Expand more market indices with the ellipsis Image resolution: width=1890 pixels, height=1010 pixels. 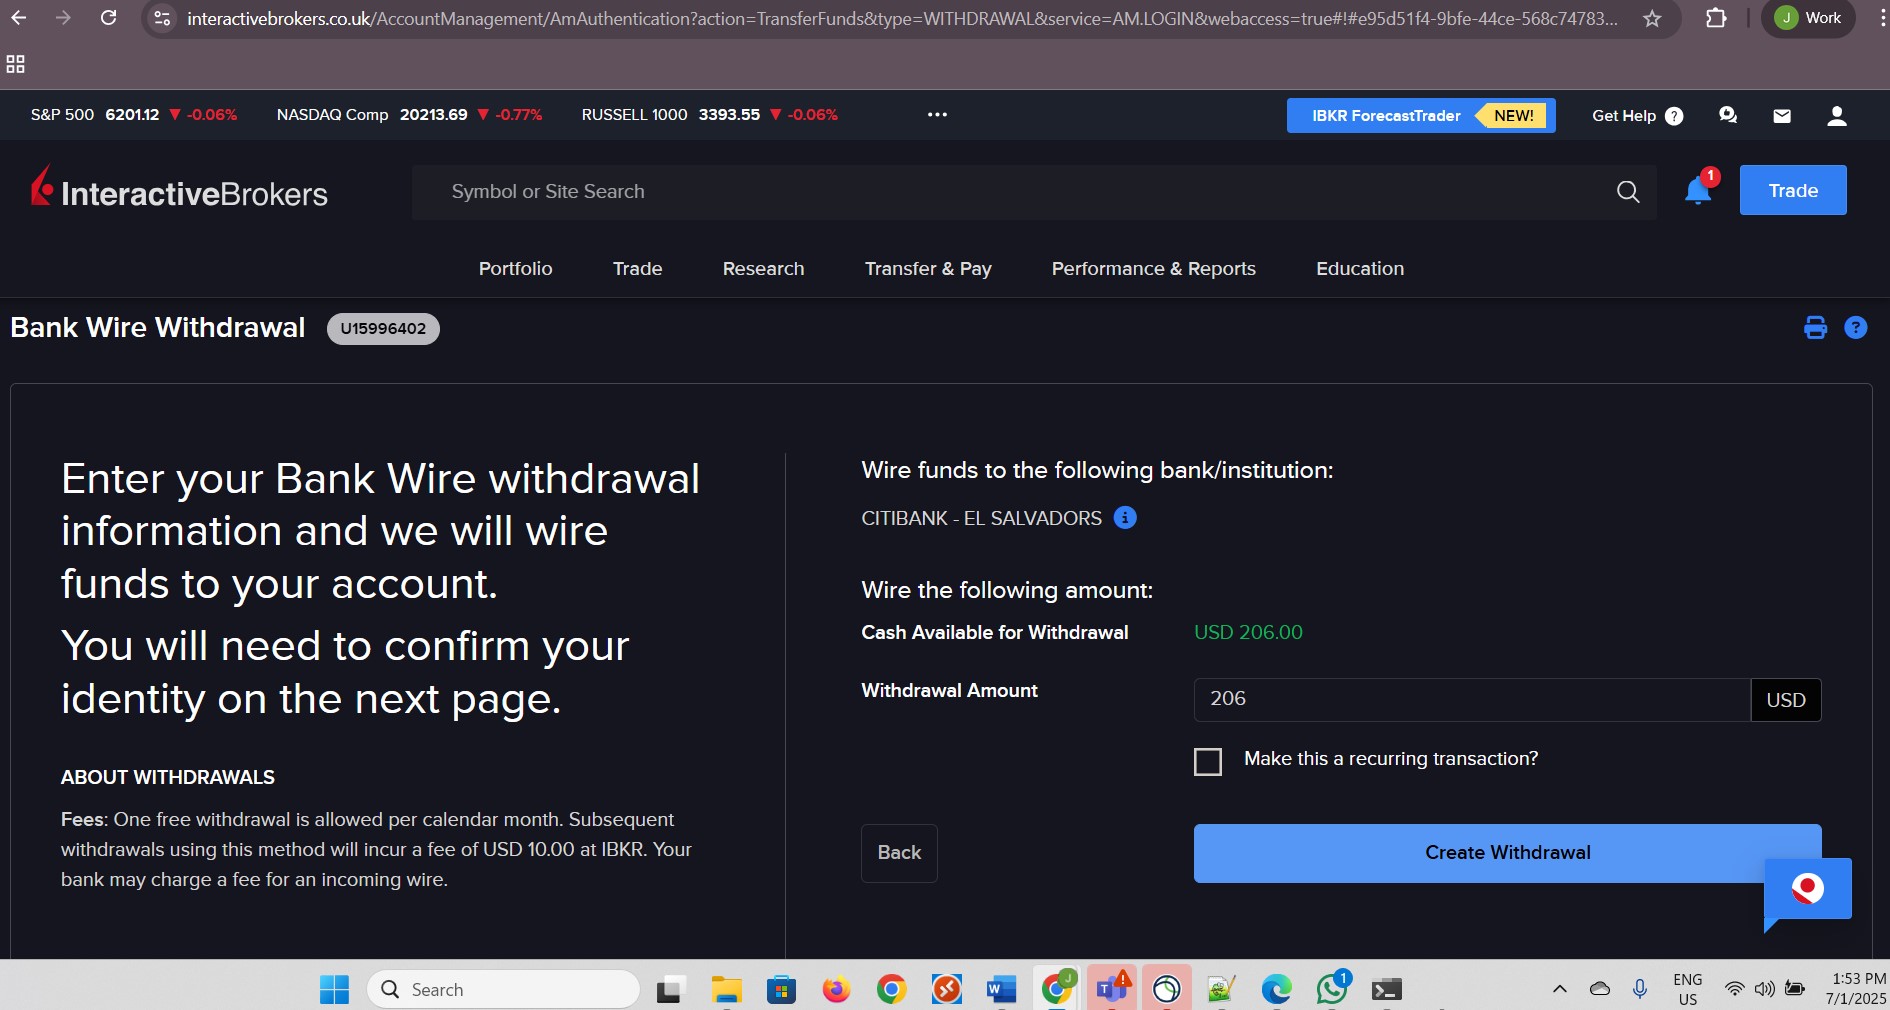(937, 115)
